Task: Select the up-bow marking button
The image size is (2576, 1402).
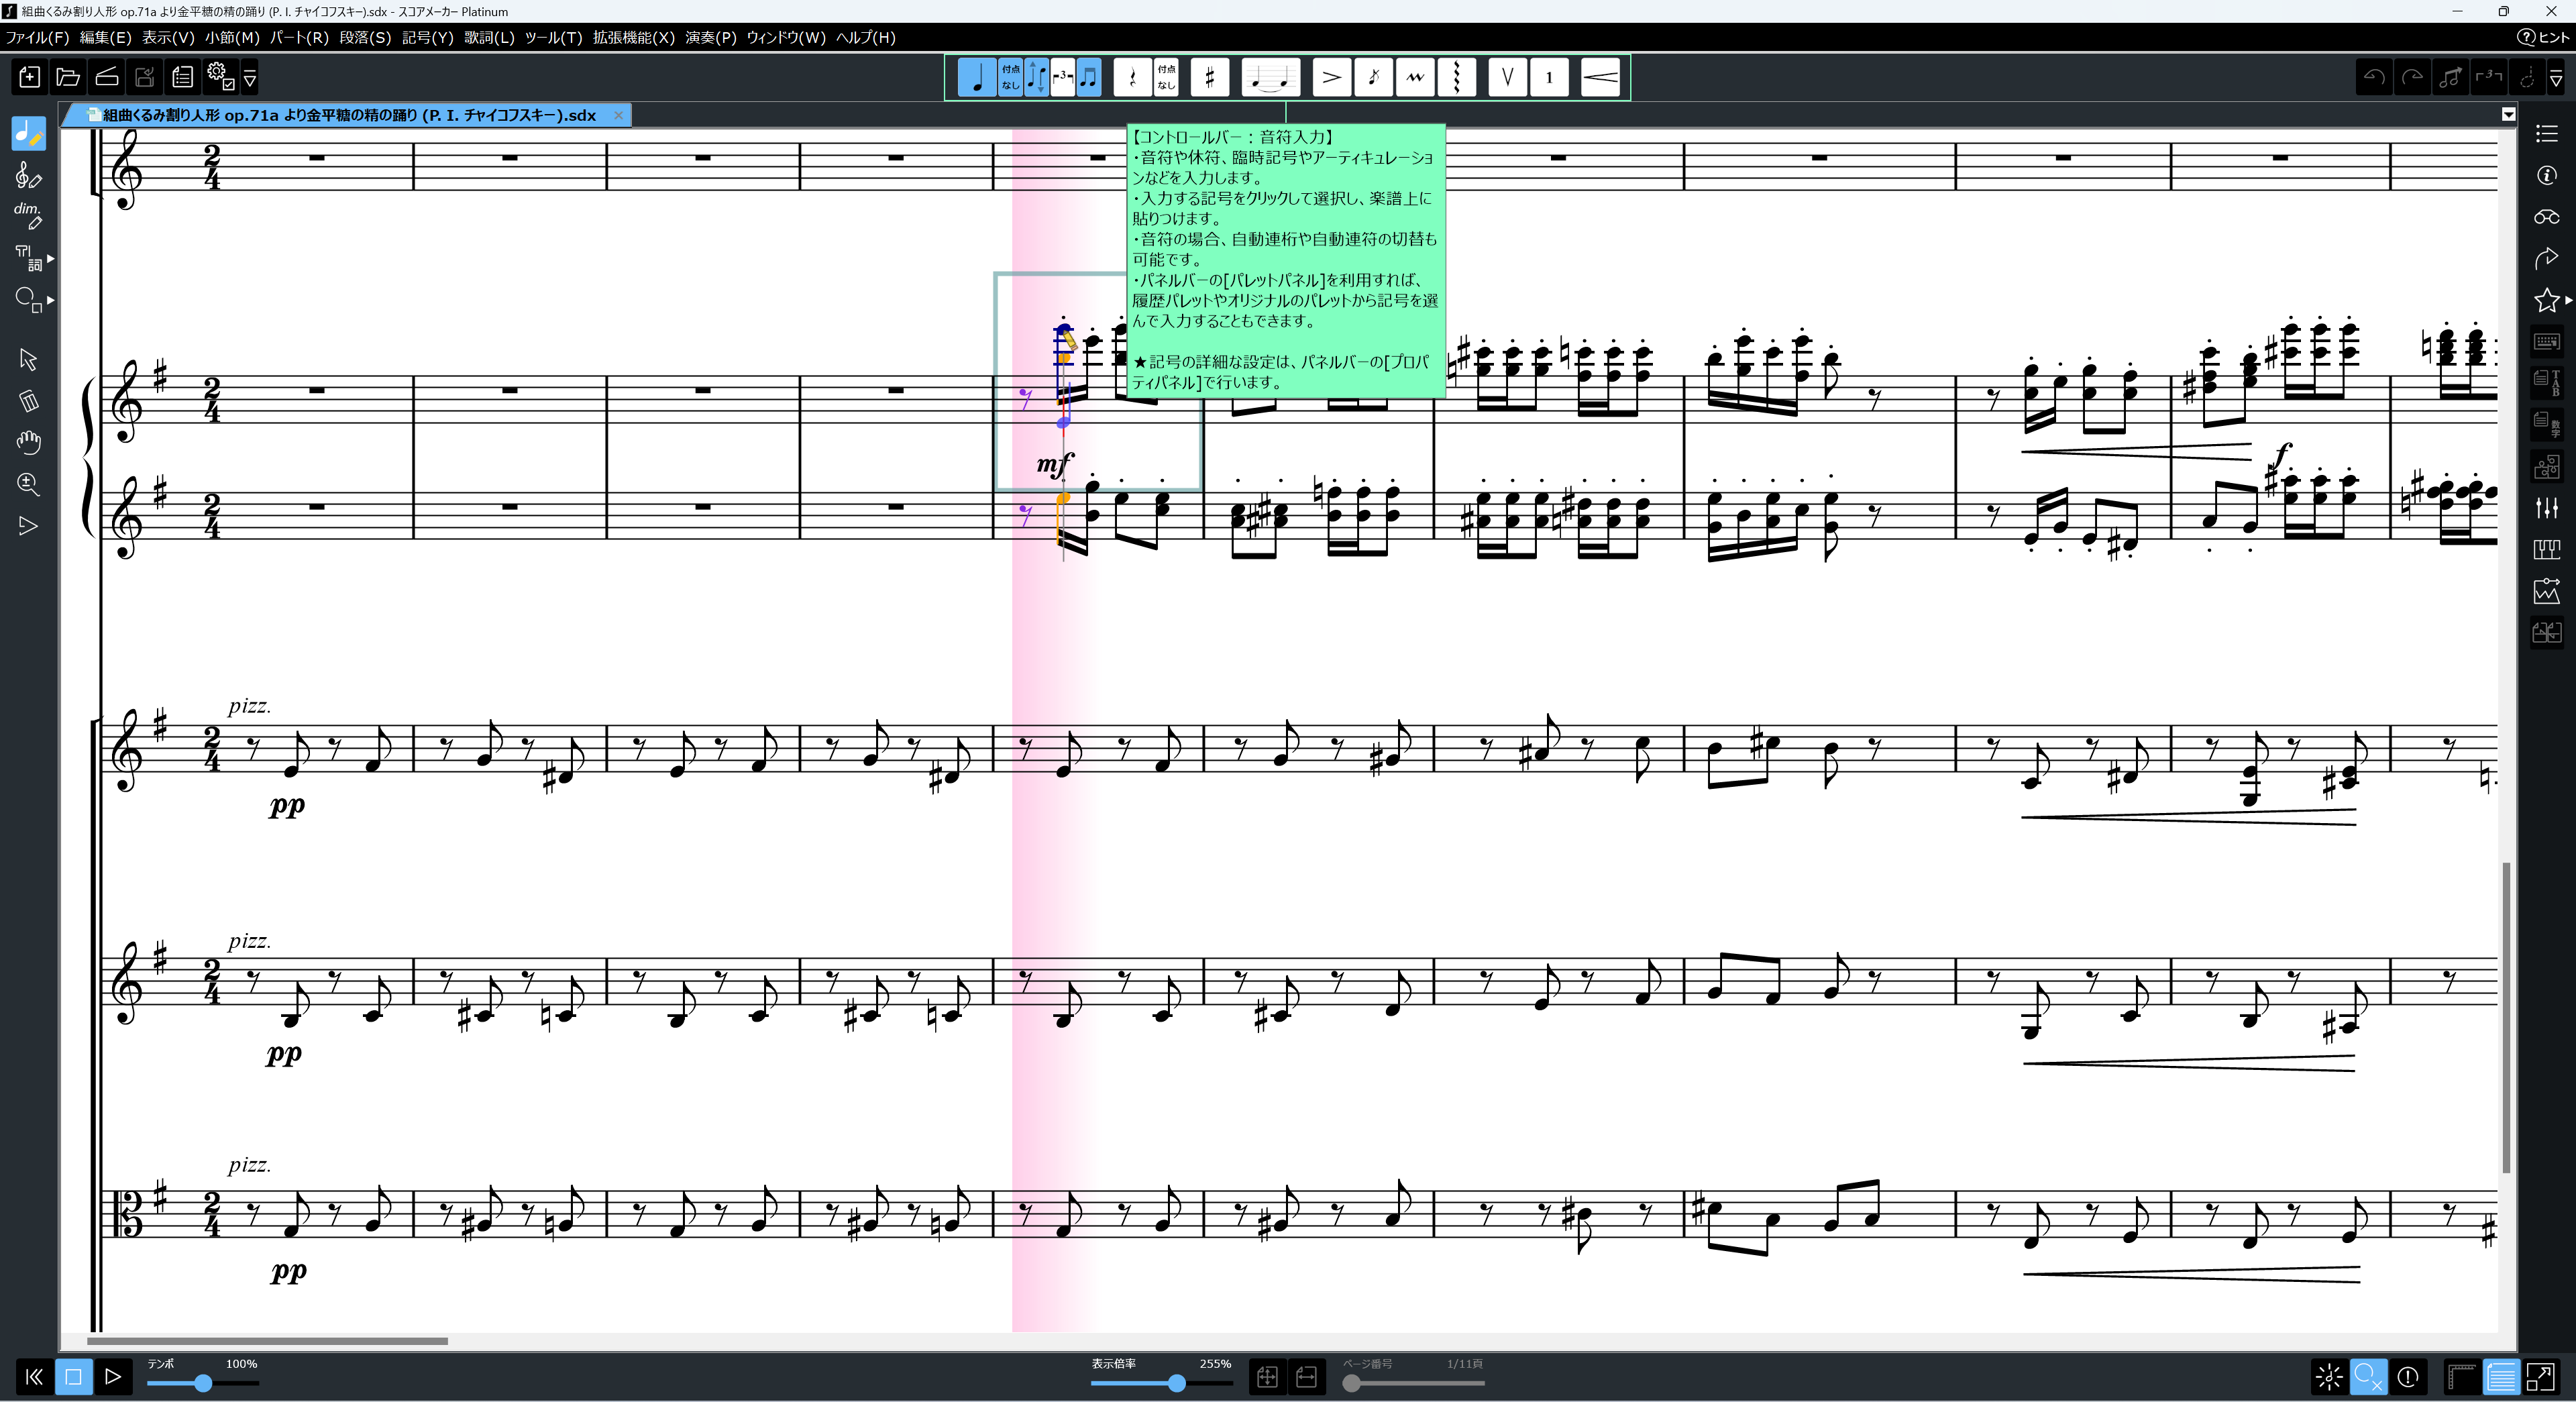Action: click(1508, 77)
